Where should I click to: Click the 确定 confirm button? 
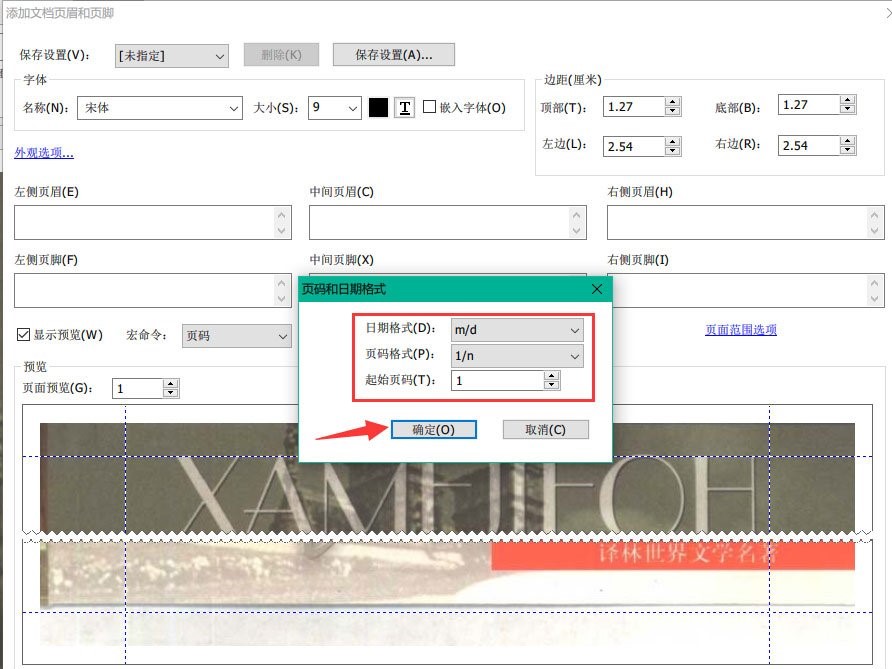tap(434, 428)
